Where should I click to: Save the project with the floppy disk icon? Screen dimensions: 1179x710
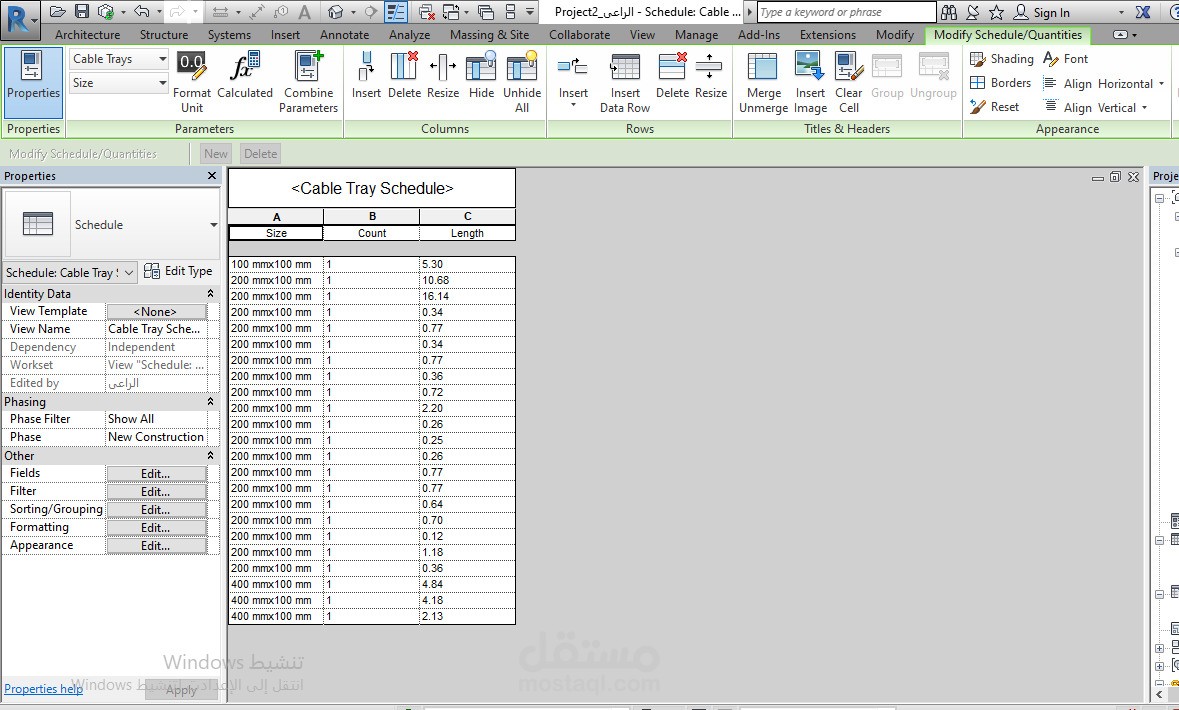(82, 12)
